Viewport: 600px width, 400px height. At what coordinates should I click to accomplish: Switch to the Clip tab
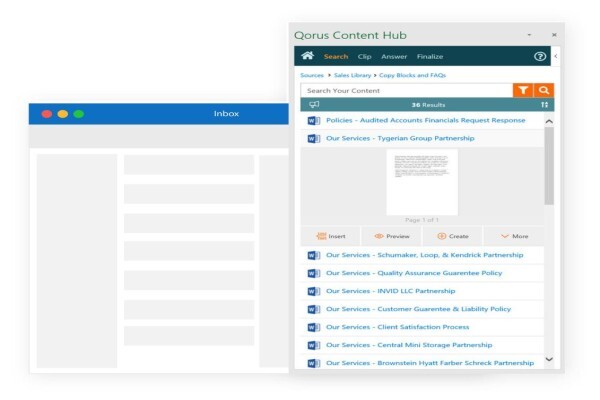pos(364,56)
